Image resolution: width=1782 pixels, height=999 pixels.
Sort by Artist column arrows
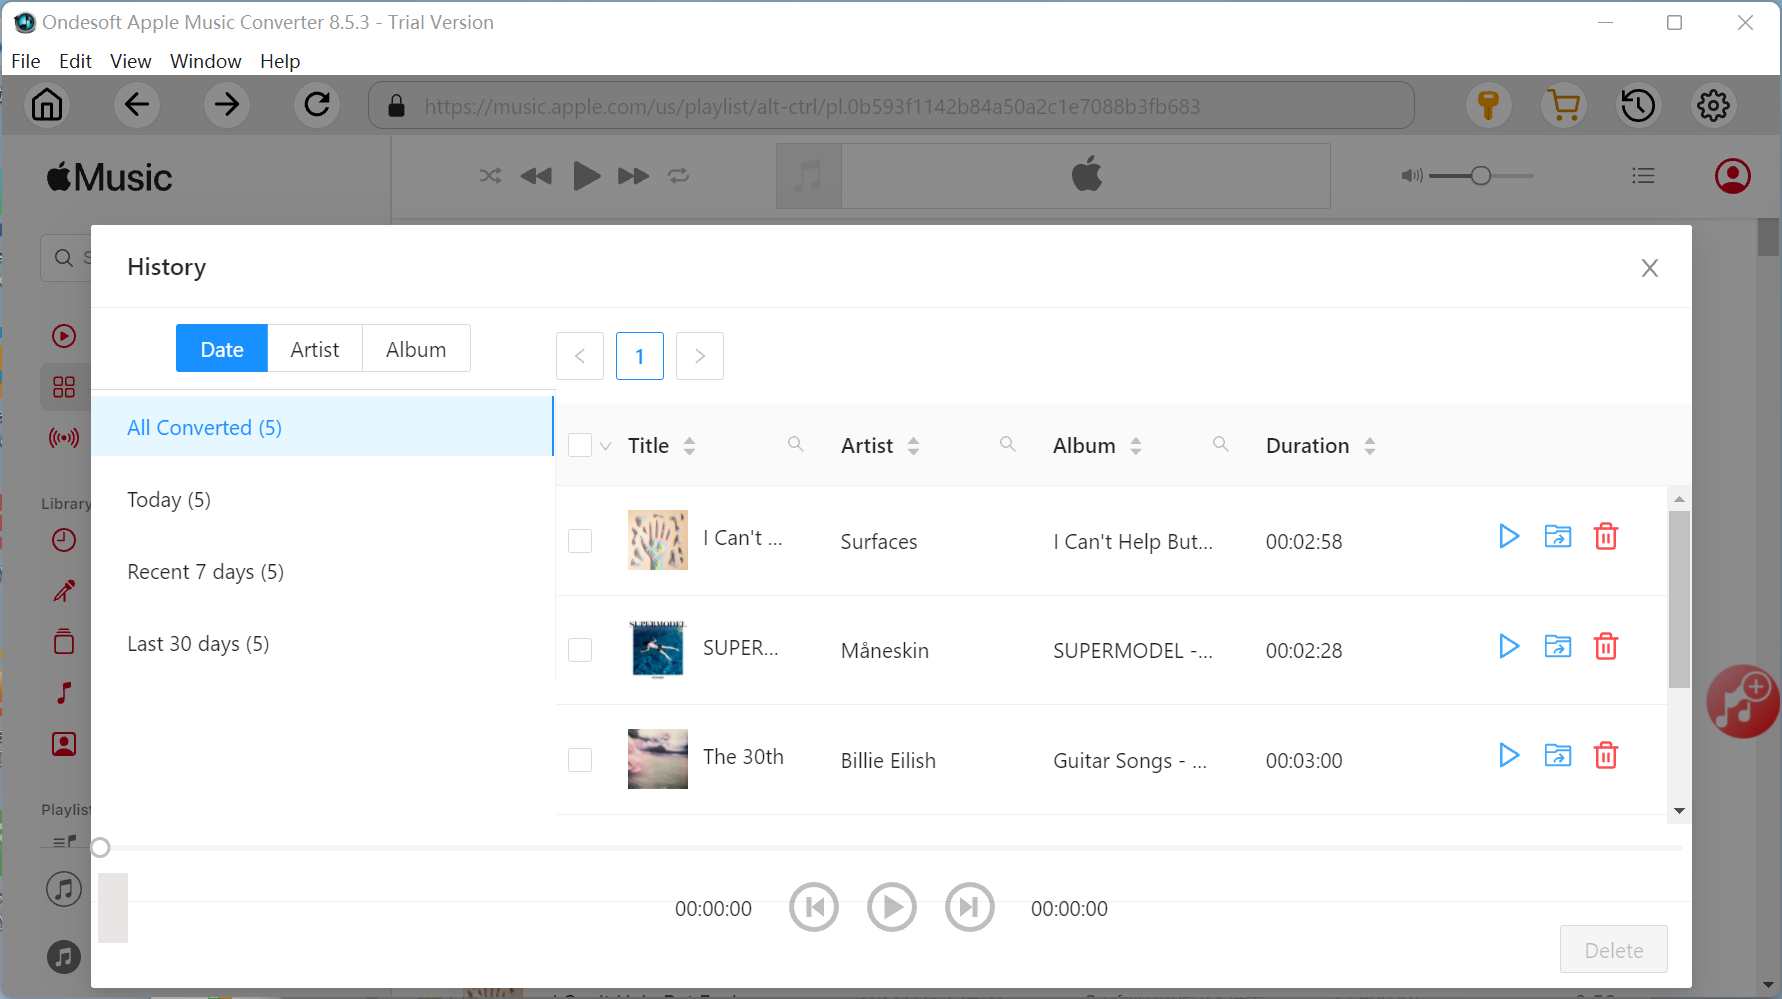pos(913,446)
